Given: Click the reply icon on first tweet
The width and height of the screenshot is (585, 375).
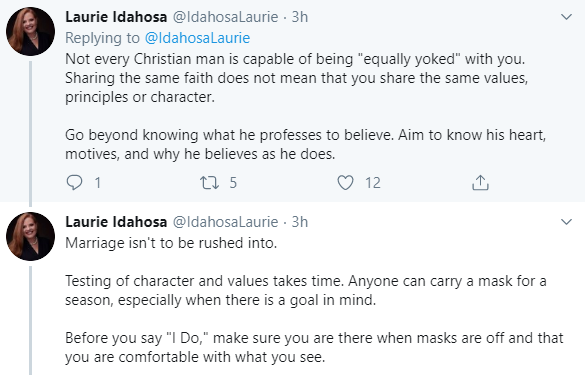Looking at the screenshot, I should 74,183.
